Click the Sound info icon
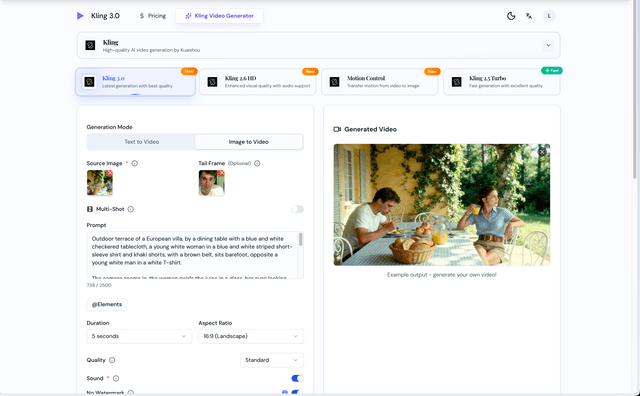The height and width of the screenshot is (396, 640). pyautogui.click(x=116, y=378)
